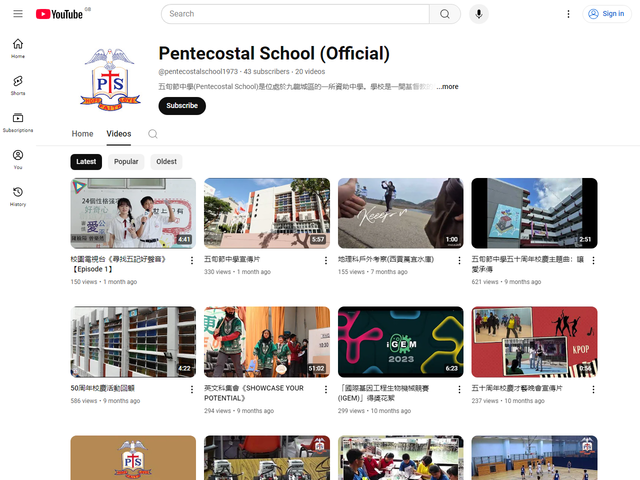Click the channel search icon
This screenshot has width=640, height=480.
click(x=153, y=134)
